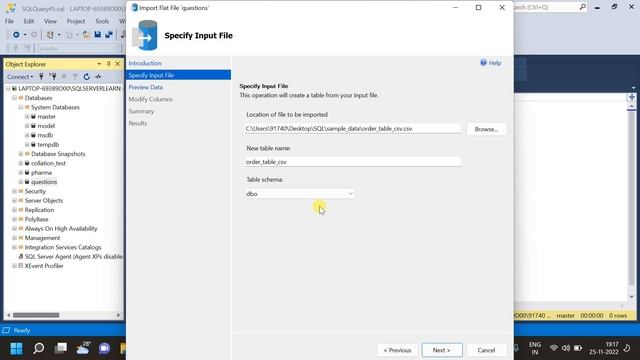Open the weather widget on taskbar
Viewport: 640px width, 360px height.
click(83, 348)
